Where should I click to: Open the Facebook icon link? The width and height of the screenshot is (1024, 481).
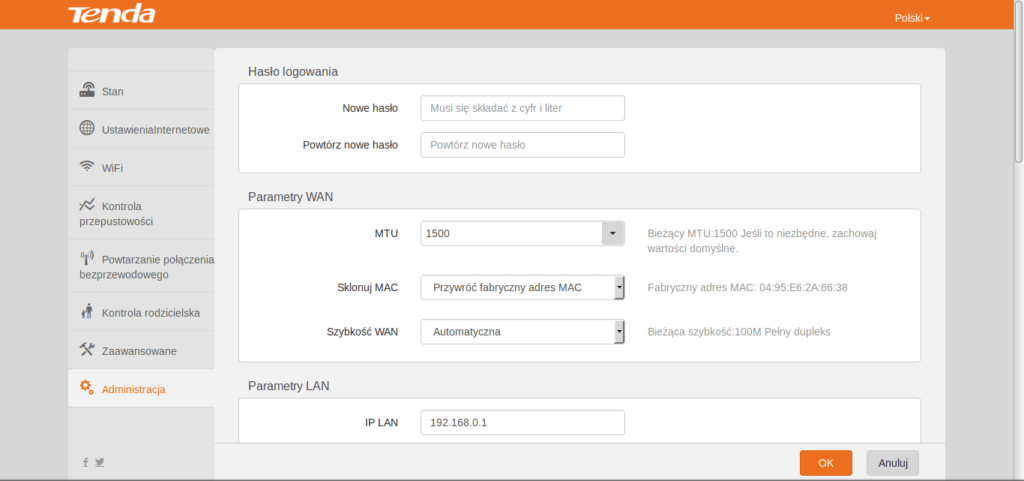tap(86, 462)
